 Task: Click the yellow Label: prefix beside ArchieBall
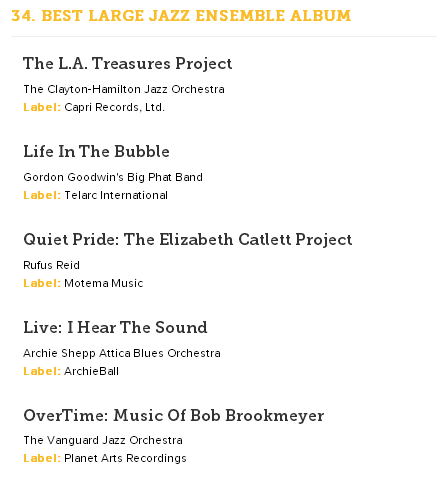tap(42, 371)
